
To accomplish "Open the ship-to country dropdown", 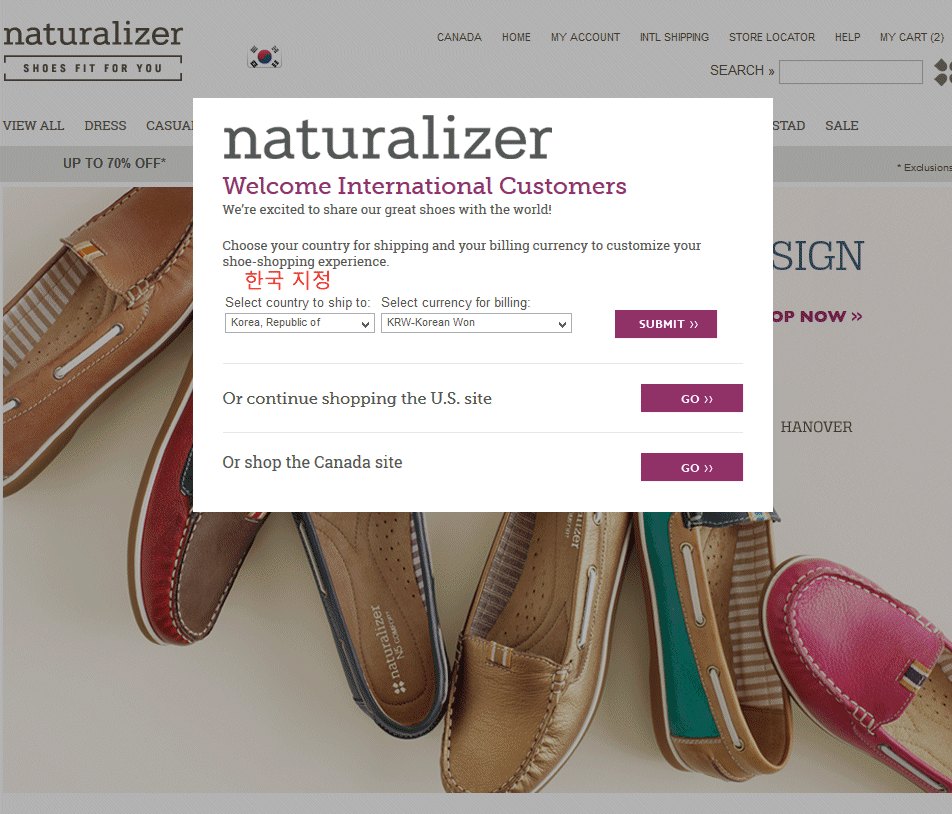I will tap(299, 323).
